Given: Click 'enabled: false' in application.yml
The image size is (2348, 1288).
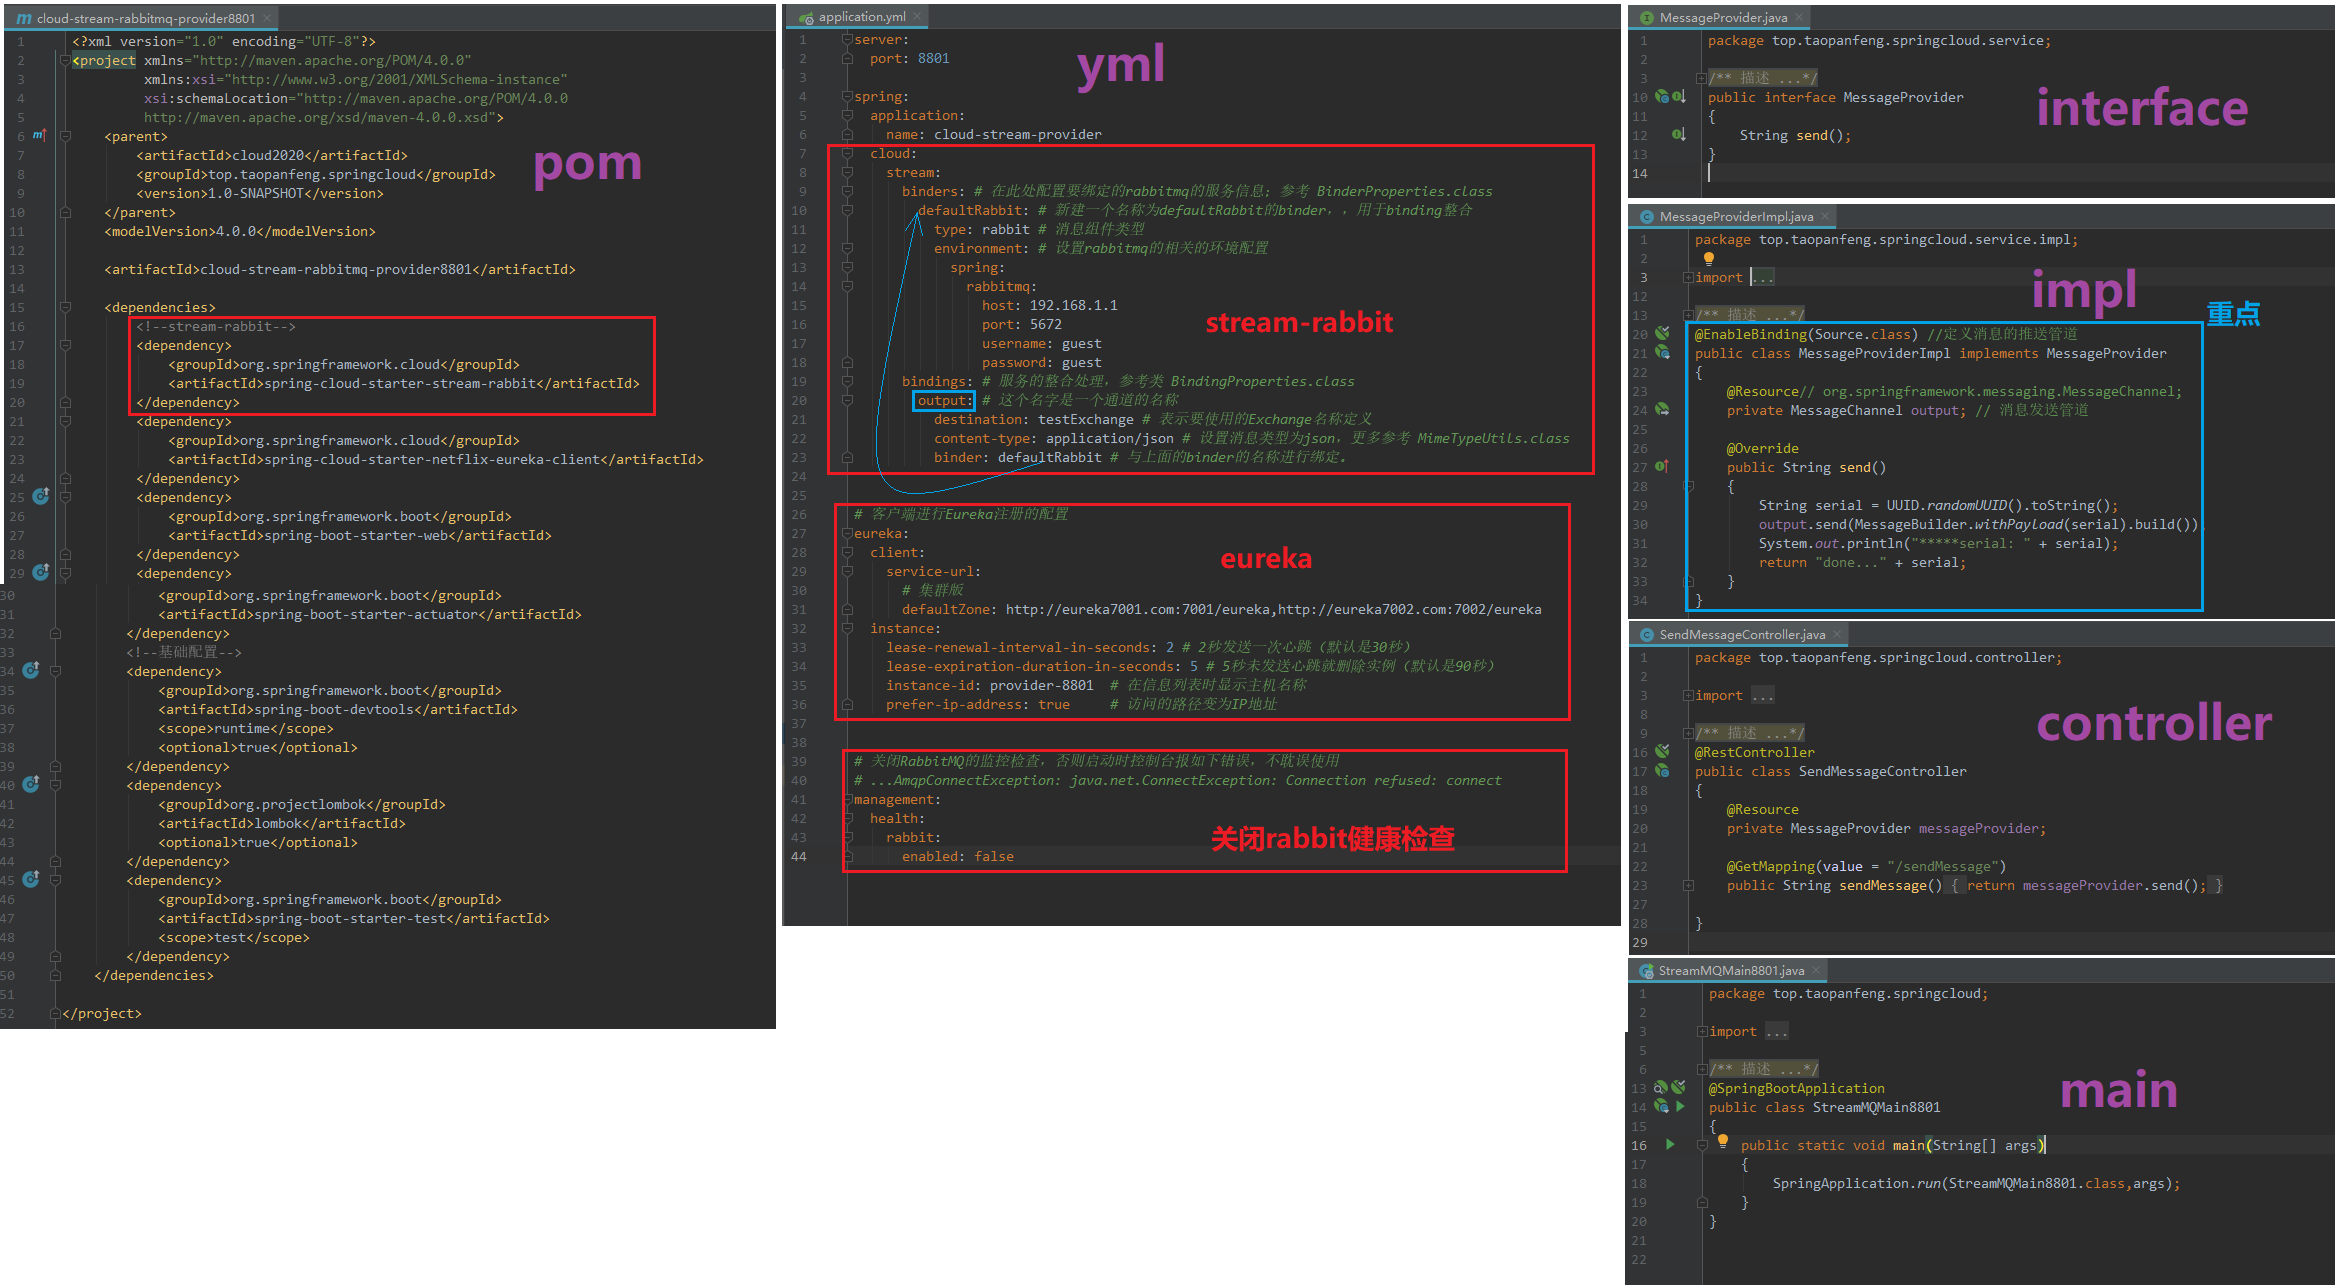Looking at the screenshot, I should click(x=957, y=857).
